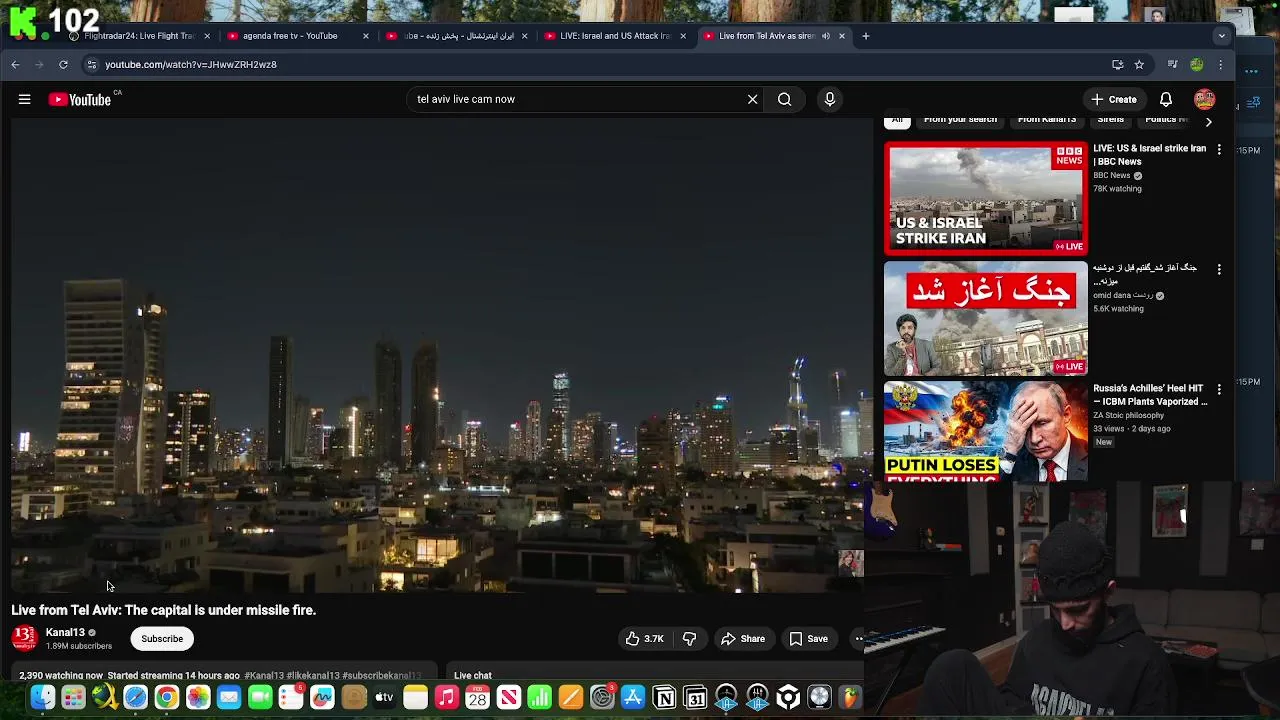Screen dimensions: 1280x720
Task: Go back with the browser arrow
Action: point(15,64)
